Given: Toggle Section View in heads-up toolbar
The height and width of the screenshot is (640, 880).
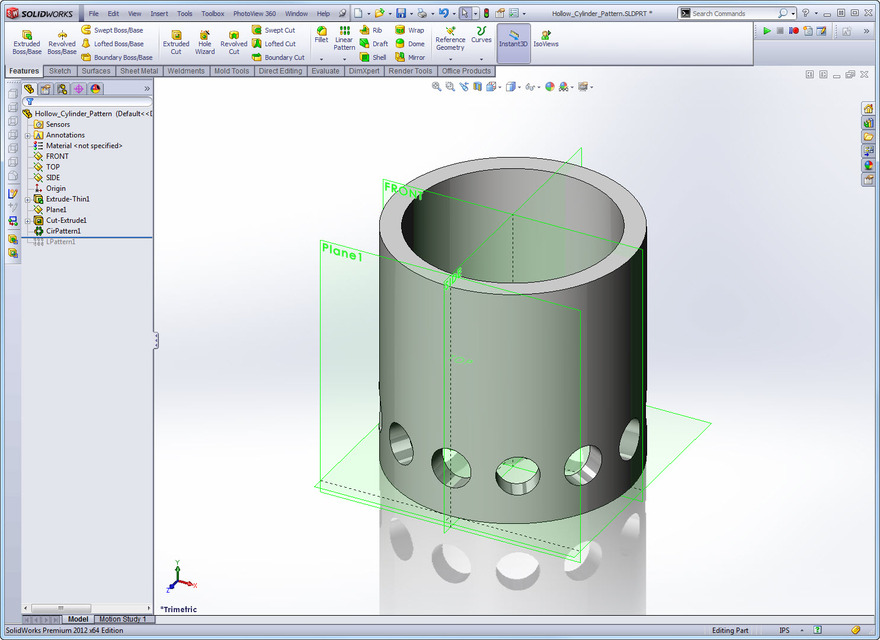Looking at the screenshot, I should click(477, 87).
